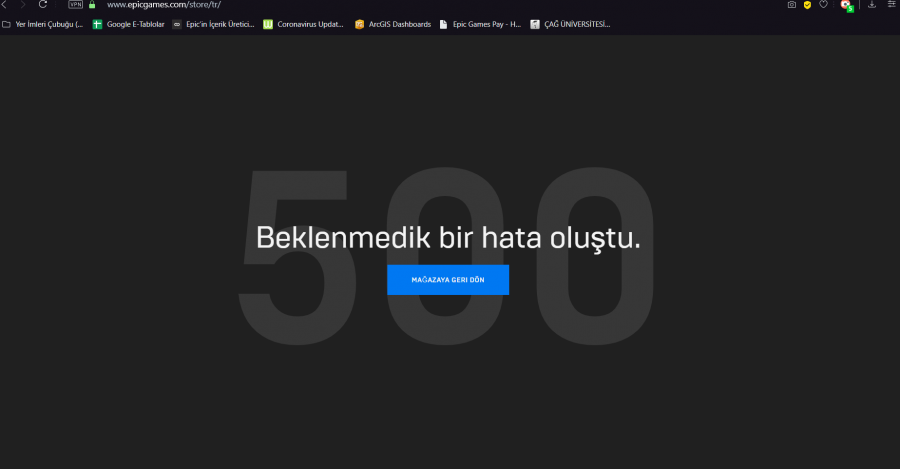This screenshot has width=900, height=469.
Task: Go back to the previous page
Action: pos(3,5)
